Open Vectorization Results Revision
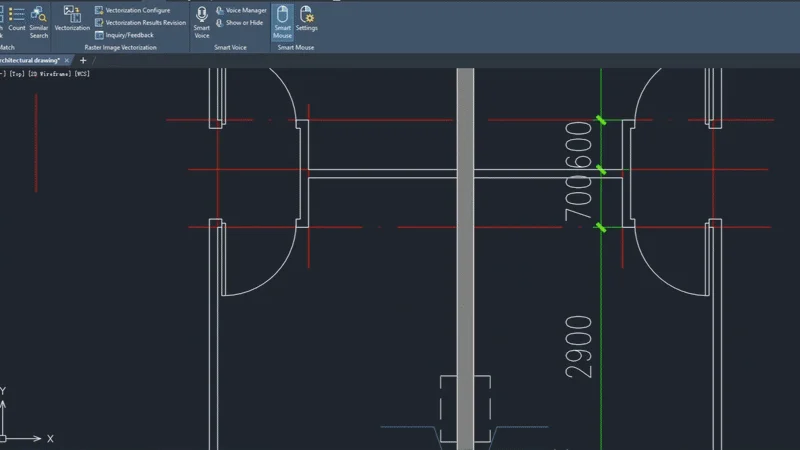Viewport: 800px width, 450px height. pos(145,22)
